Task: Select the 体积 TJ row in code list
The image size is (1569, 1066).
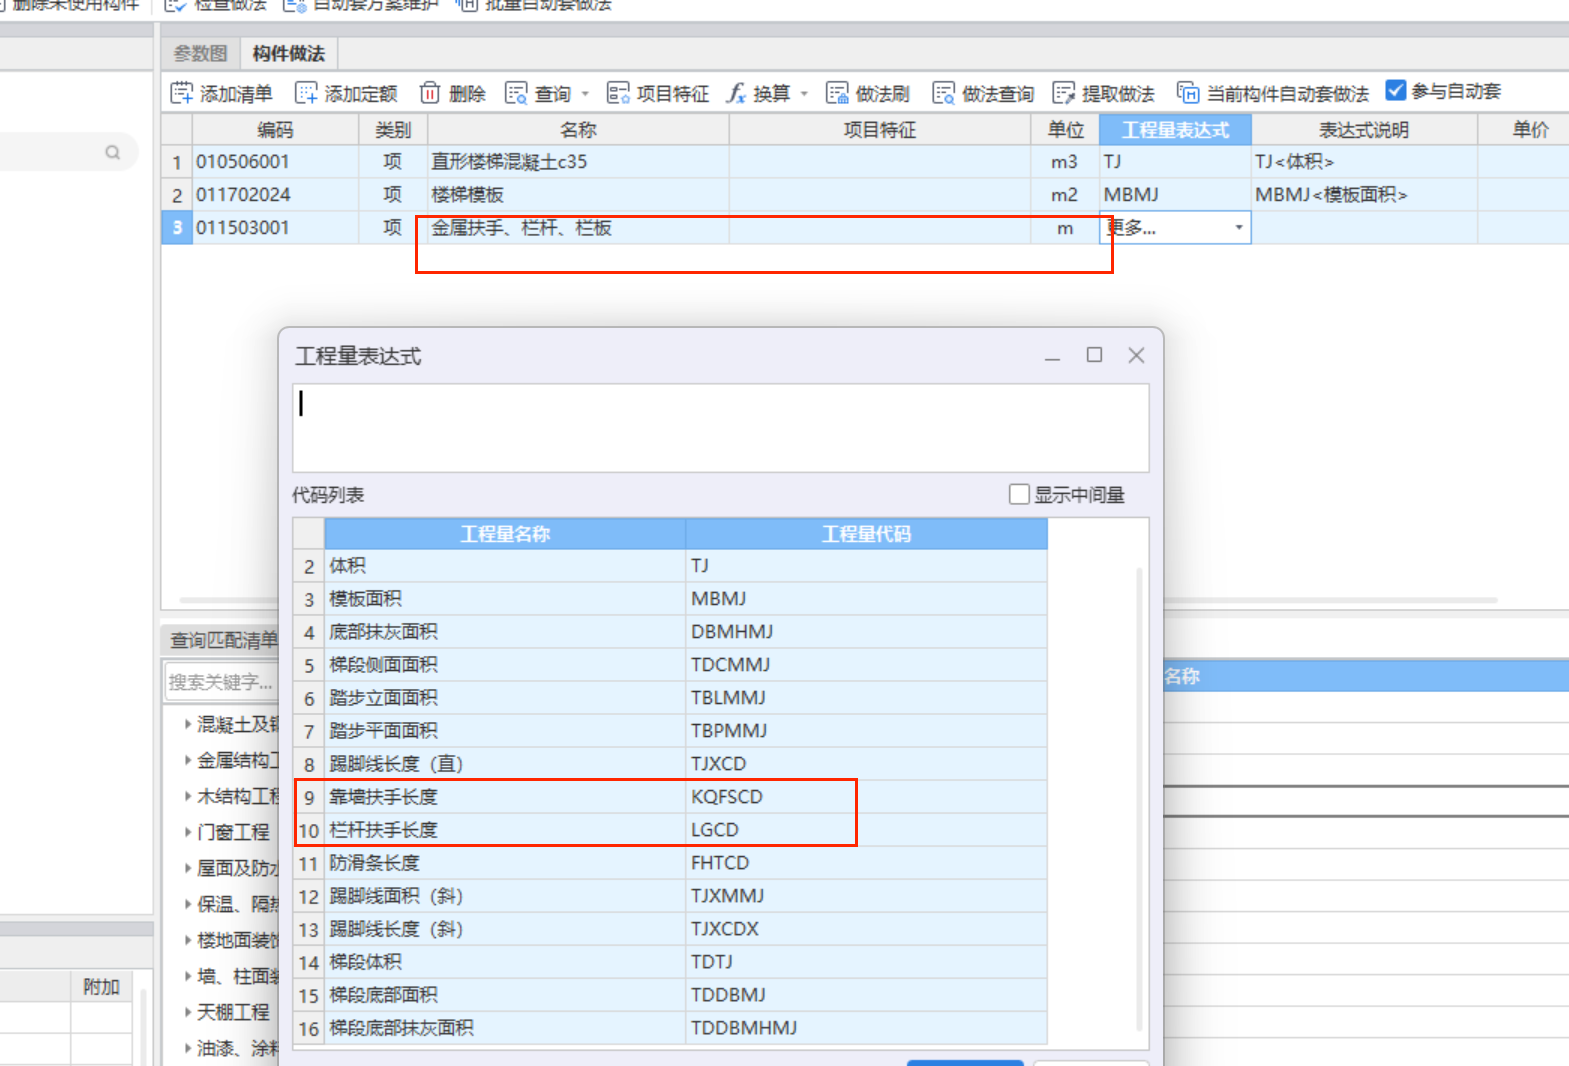Action: tap(670, 565)
